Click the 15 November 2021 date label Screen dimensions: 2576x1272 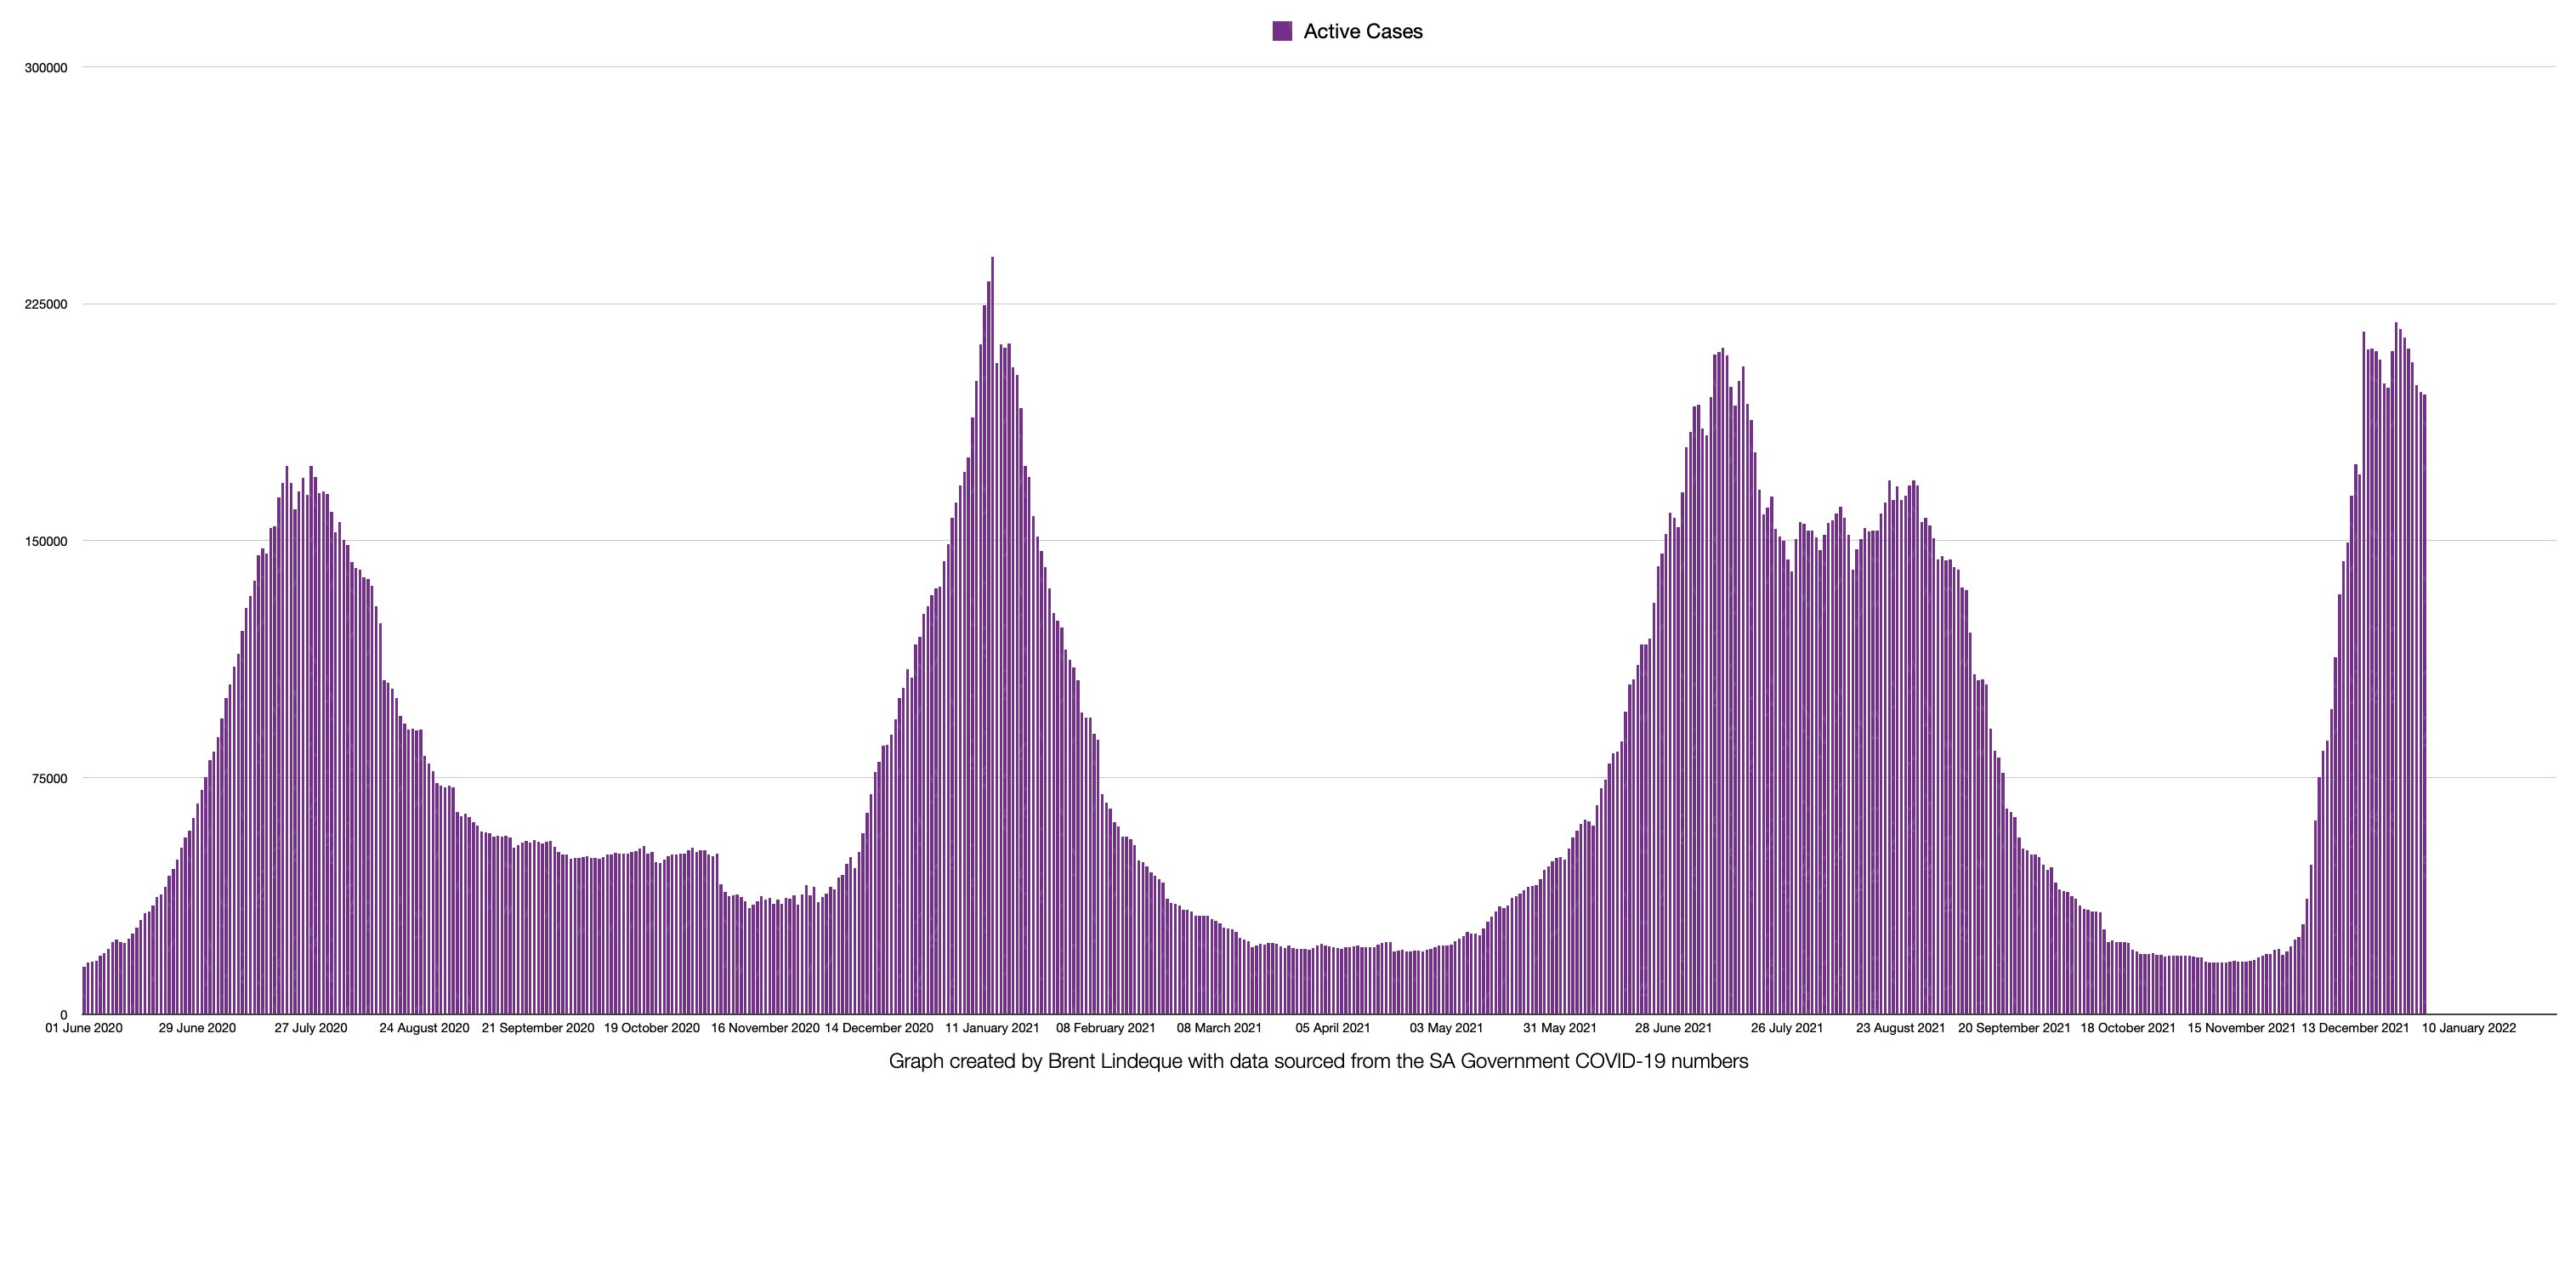2241,1028
